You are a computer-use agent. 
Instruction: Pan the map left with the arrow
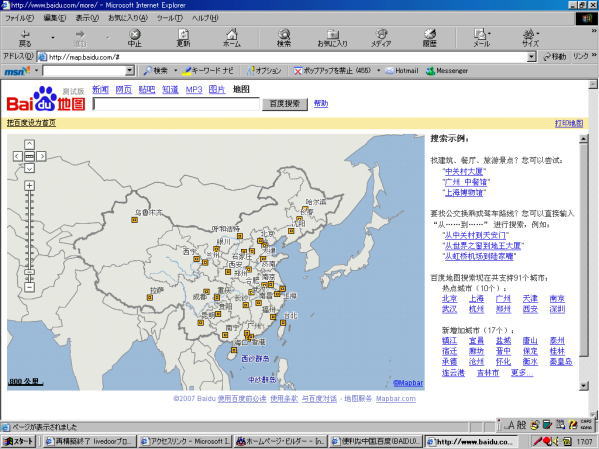[x=18, y=156]
